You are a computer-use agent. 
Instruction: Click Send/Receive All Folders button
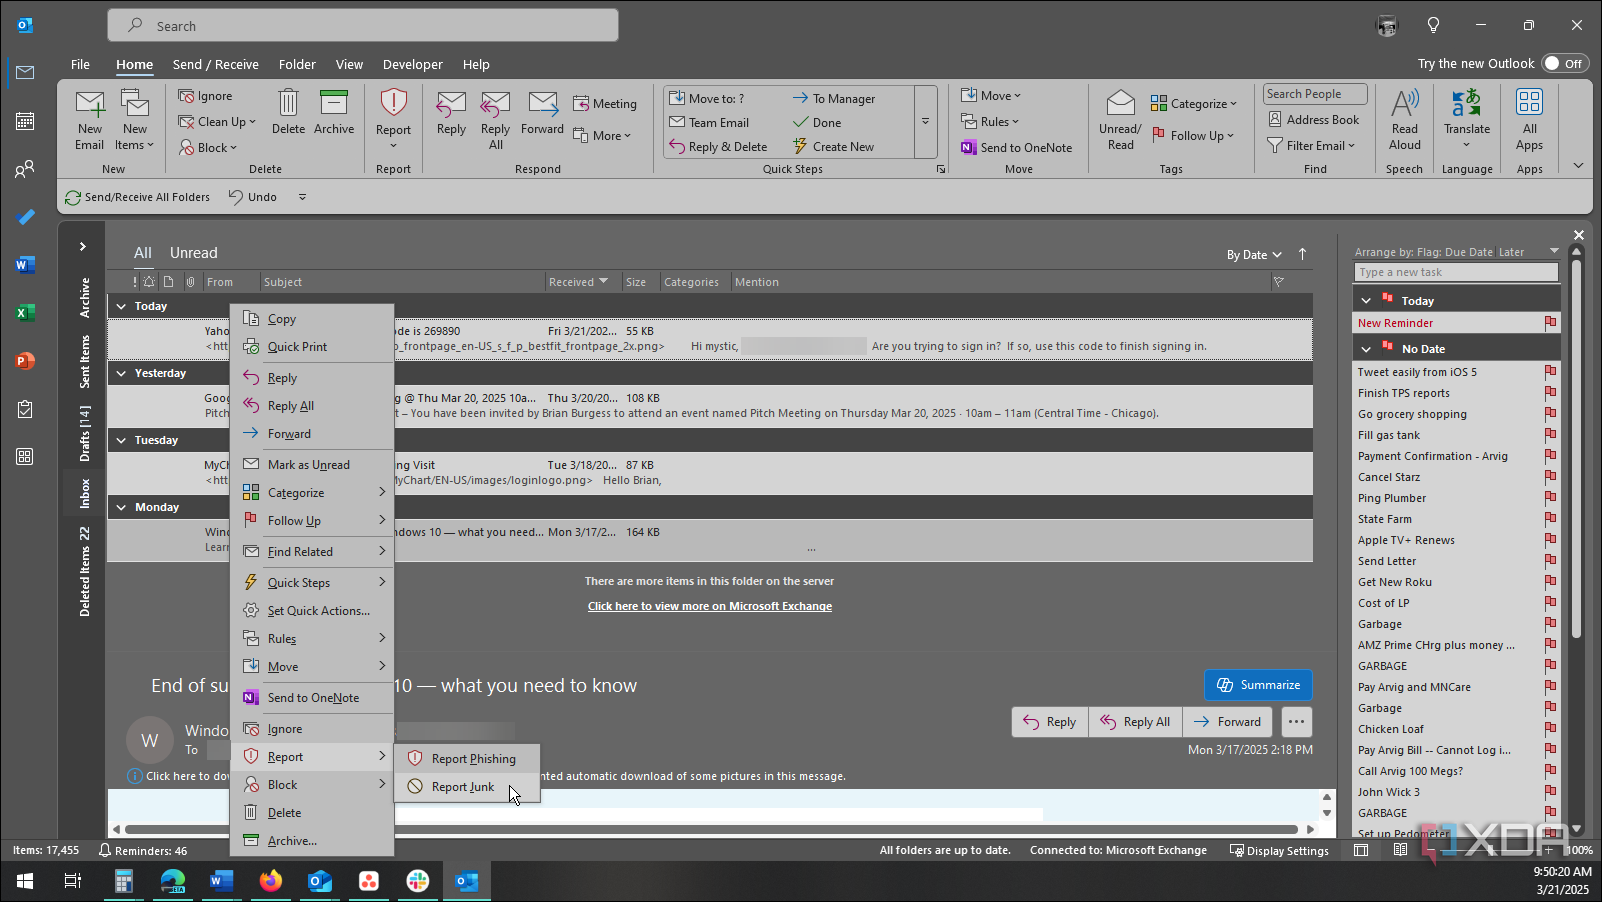[137, 197]
